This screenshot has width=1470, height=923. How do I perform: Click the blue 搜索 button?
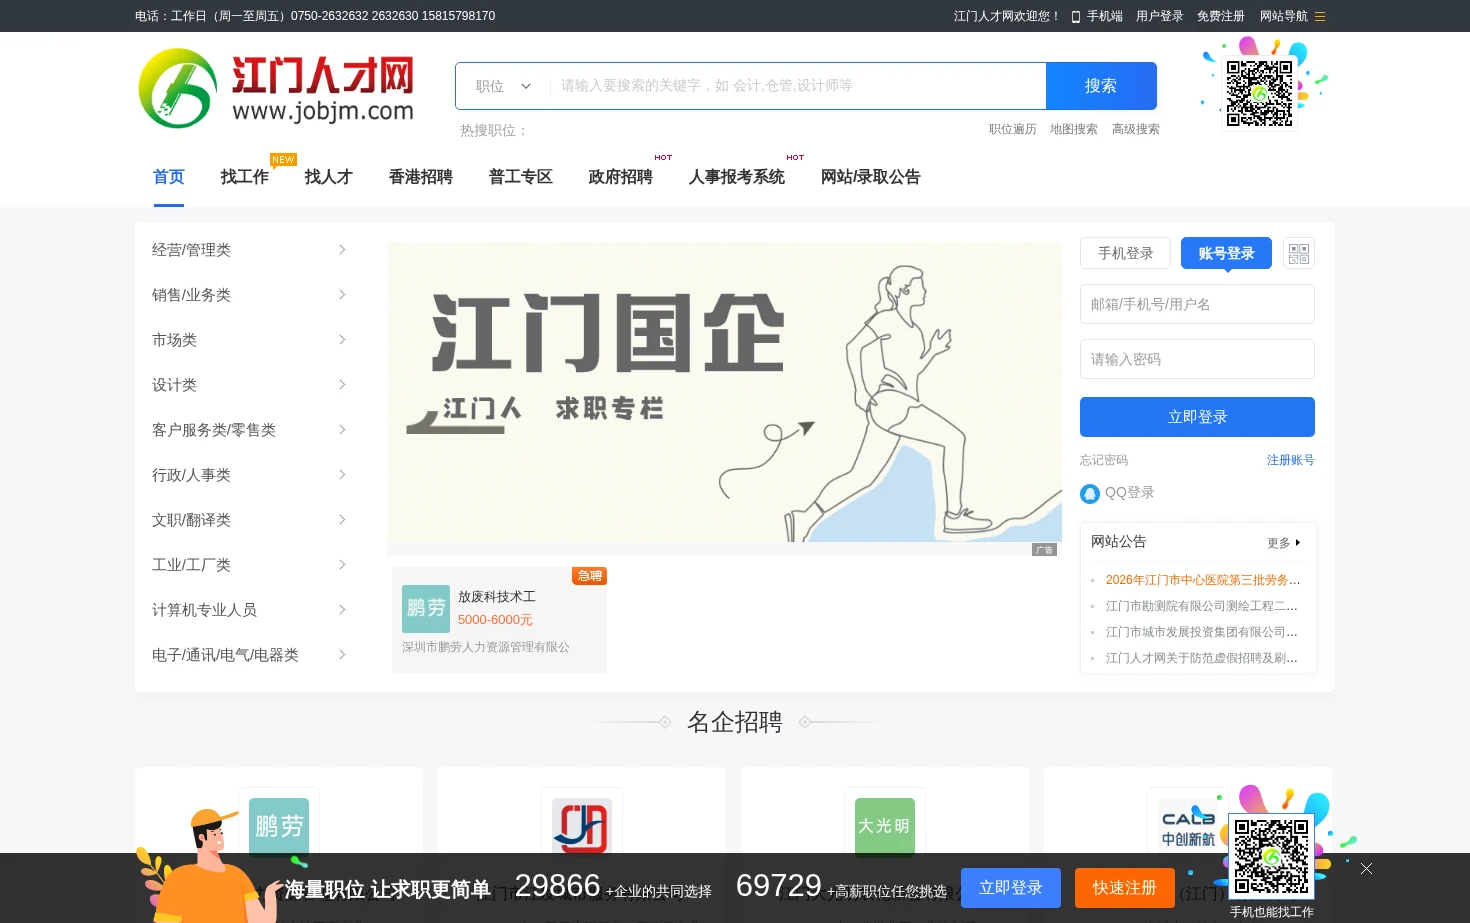click(x=1101, y=86)
